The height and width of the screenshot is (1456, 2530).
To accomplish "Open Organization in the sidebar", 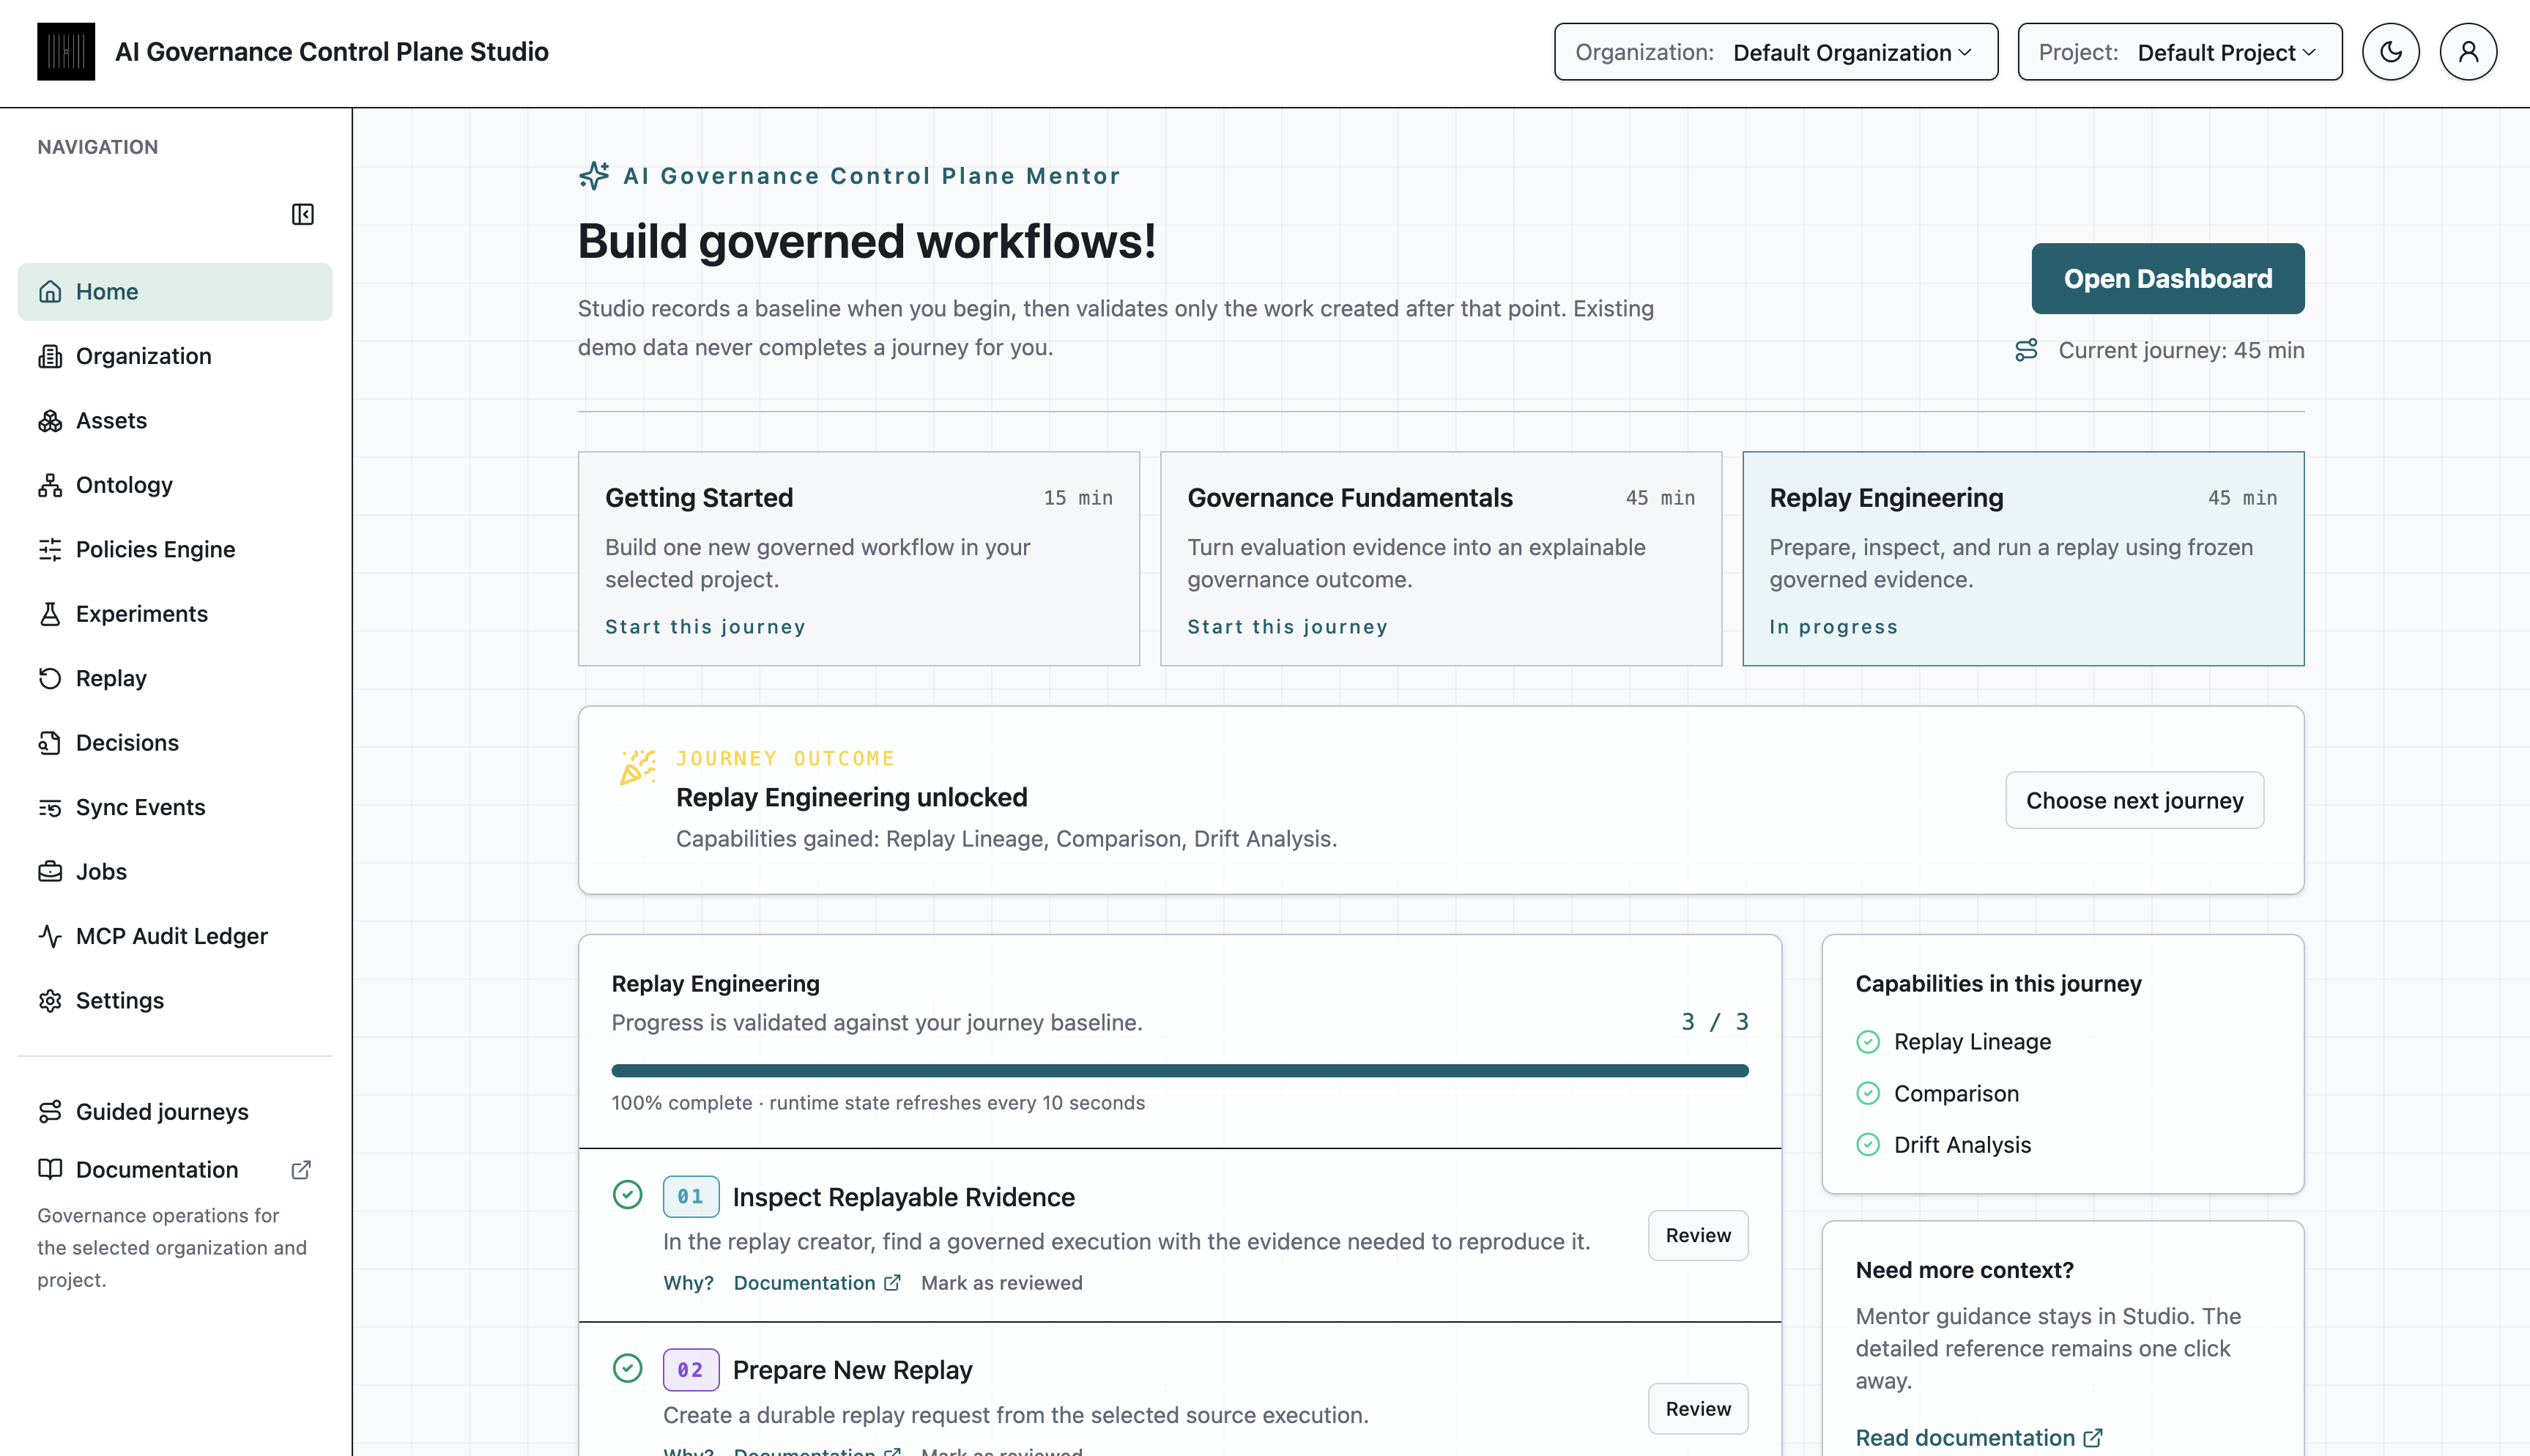I will click(x=175, y=356).
